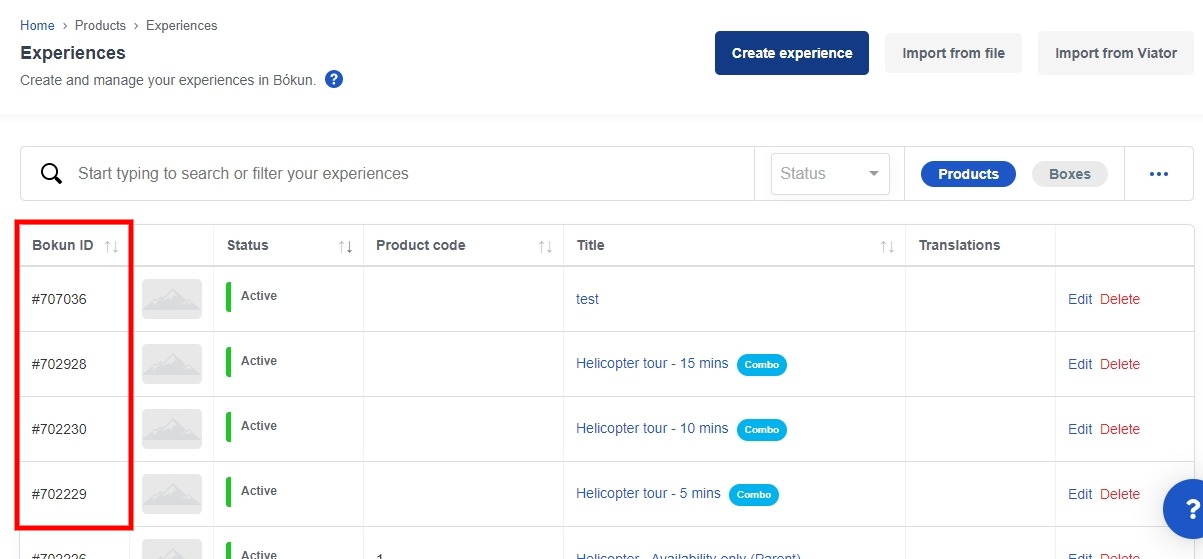
Task: Click the Translations column header
Action: (959, 245)
